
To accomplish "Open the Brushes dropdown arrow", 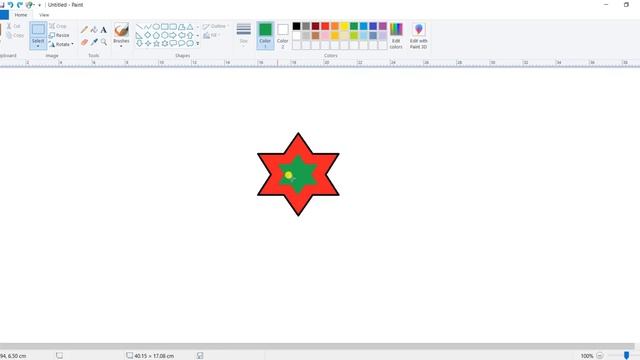I will click(121, 46).
